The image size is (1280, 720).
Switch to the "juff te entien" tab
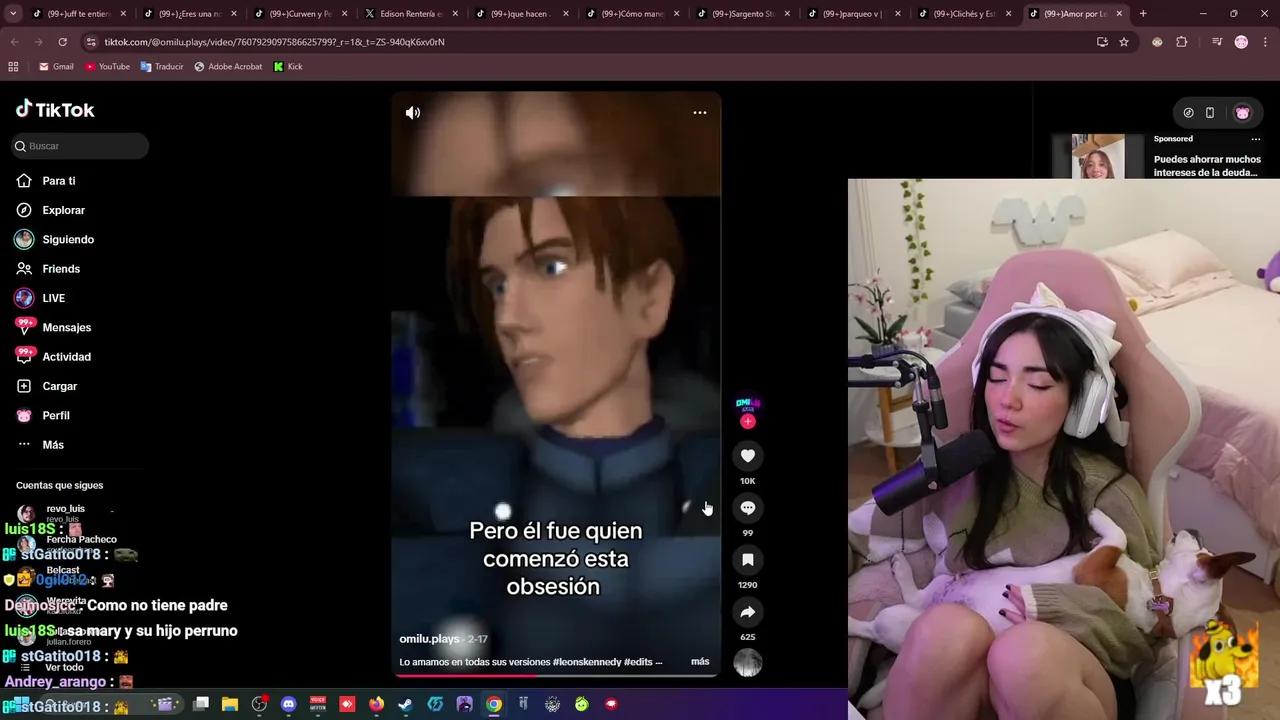78,14
